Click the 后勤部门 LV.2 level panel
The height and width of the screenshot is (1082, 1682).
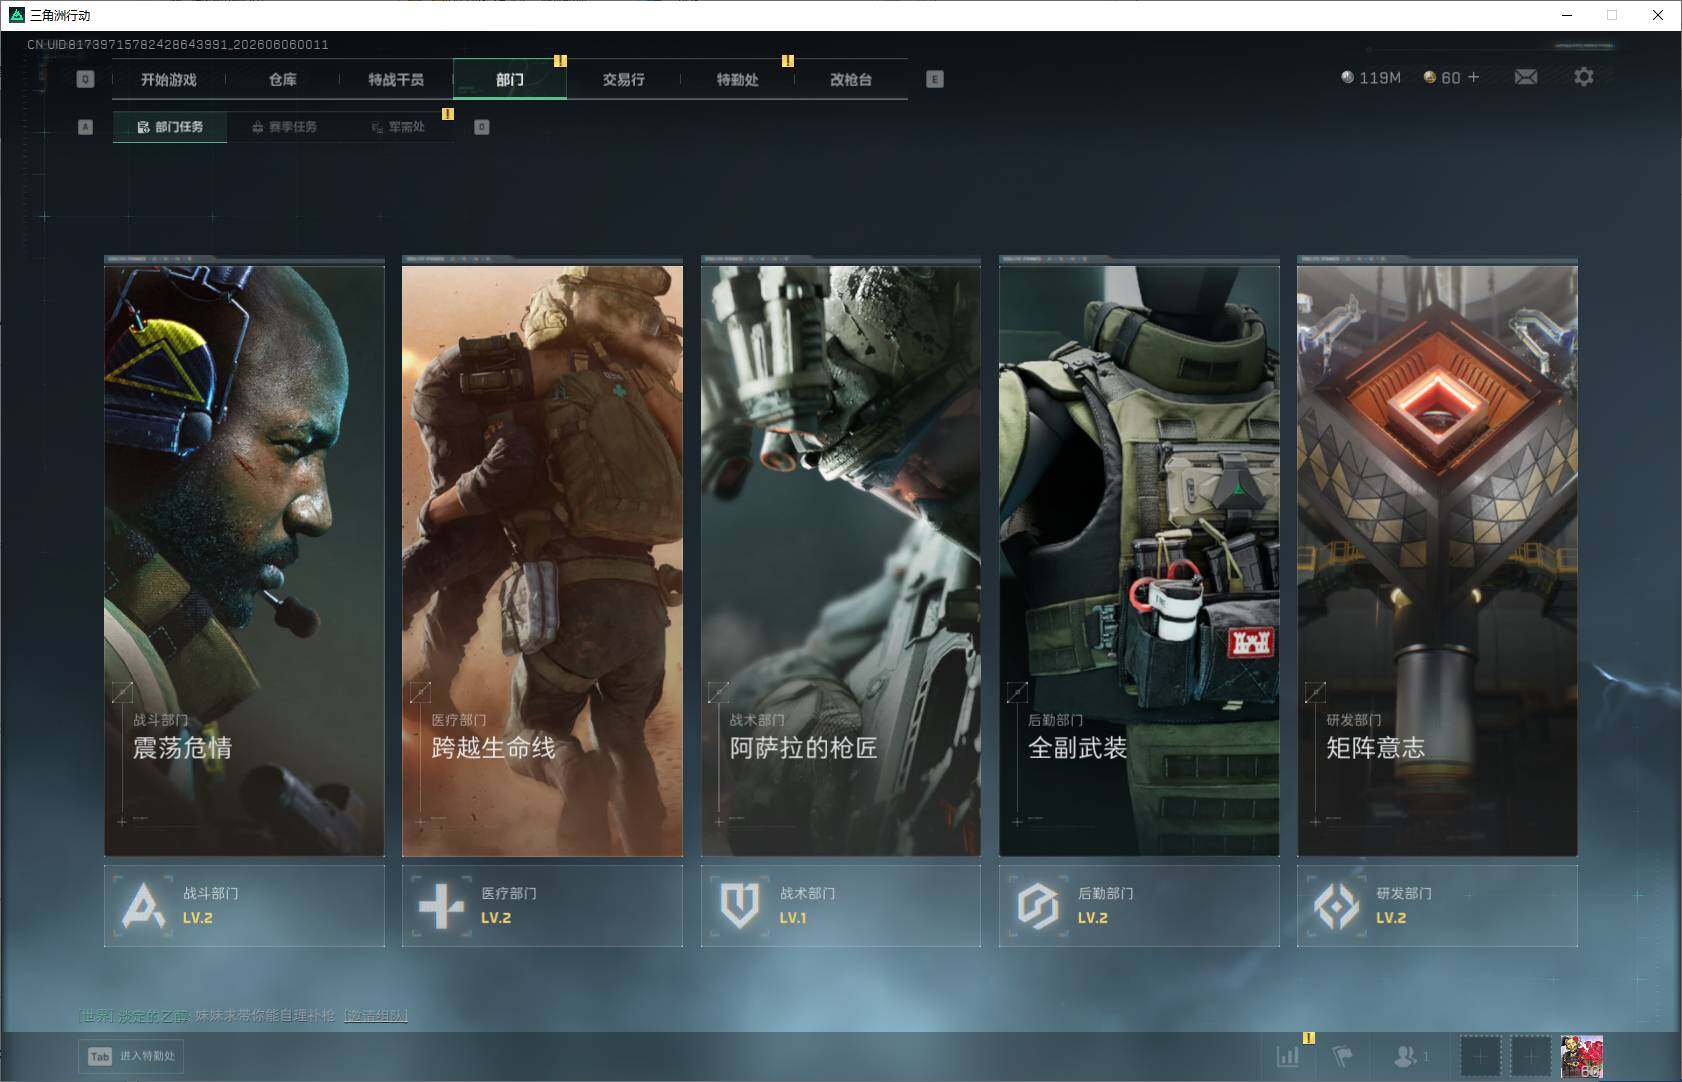click(1139, 906)
